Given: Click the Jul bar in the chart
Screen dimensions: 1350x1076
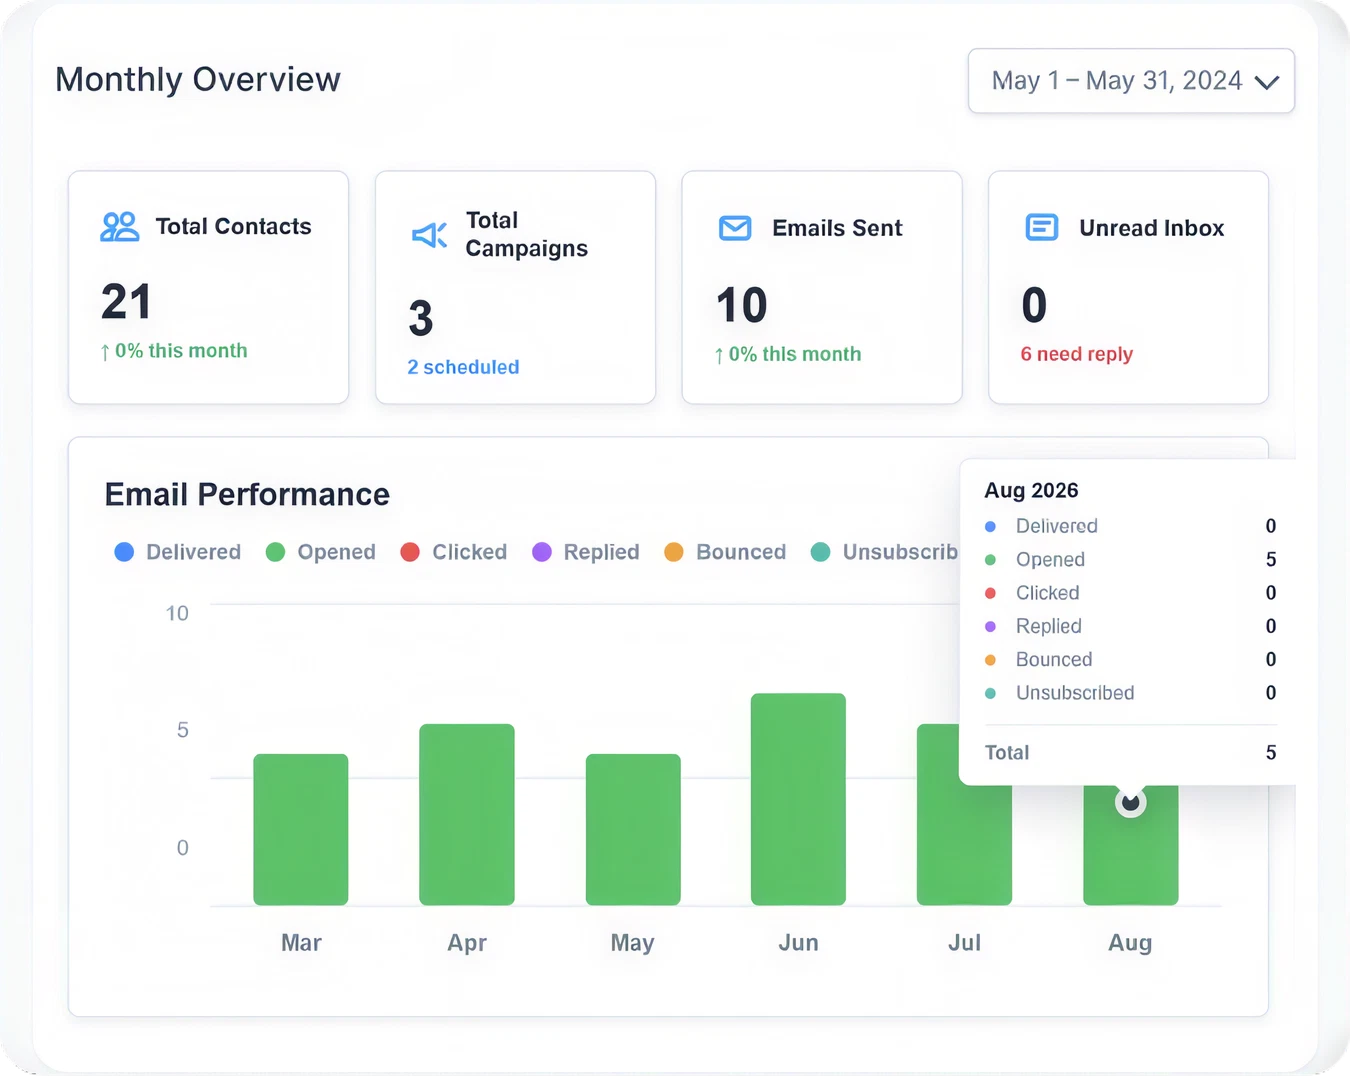Looking at the screenshot, I should (964, 845).
